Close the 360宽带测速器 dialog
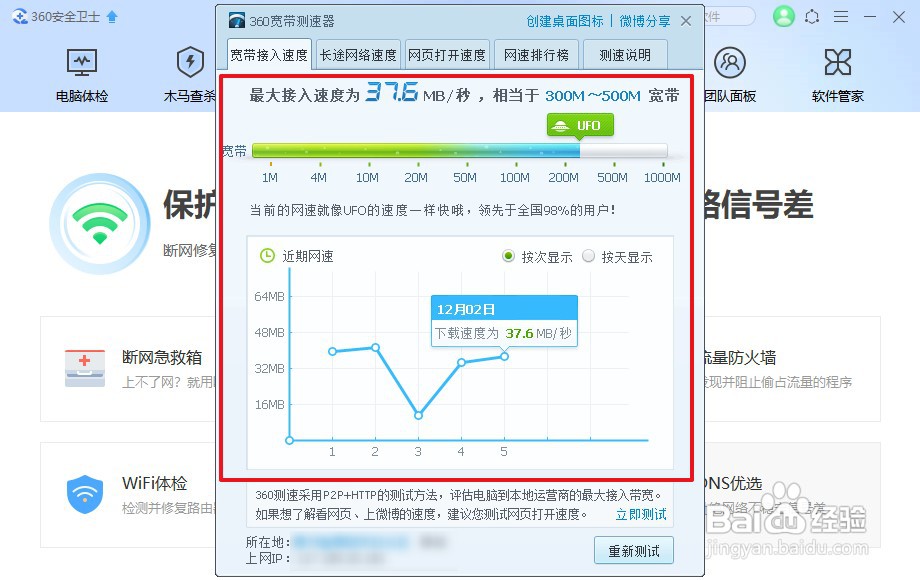Screen dimensions: 920x580 pos(686,21)
